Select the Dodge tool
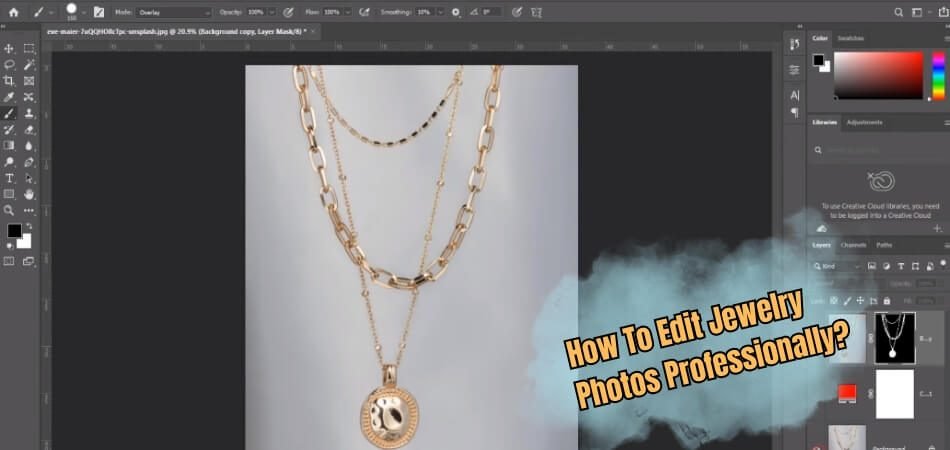The height and width of the screenshot is (450, 950). pos(9,162)
